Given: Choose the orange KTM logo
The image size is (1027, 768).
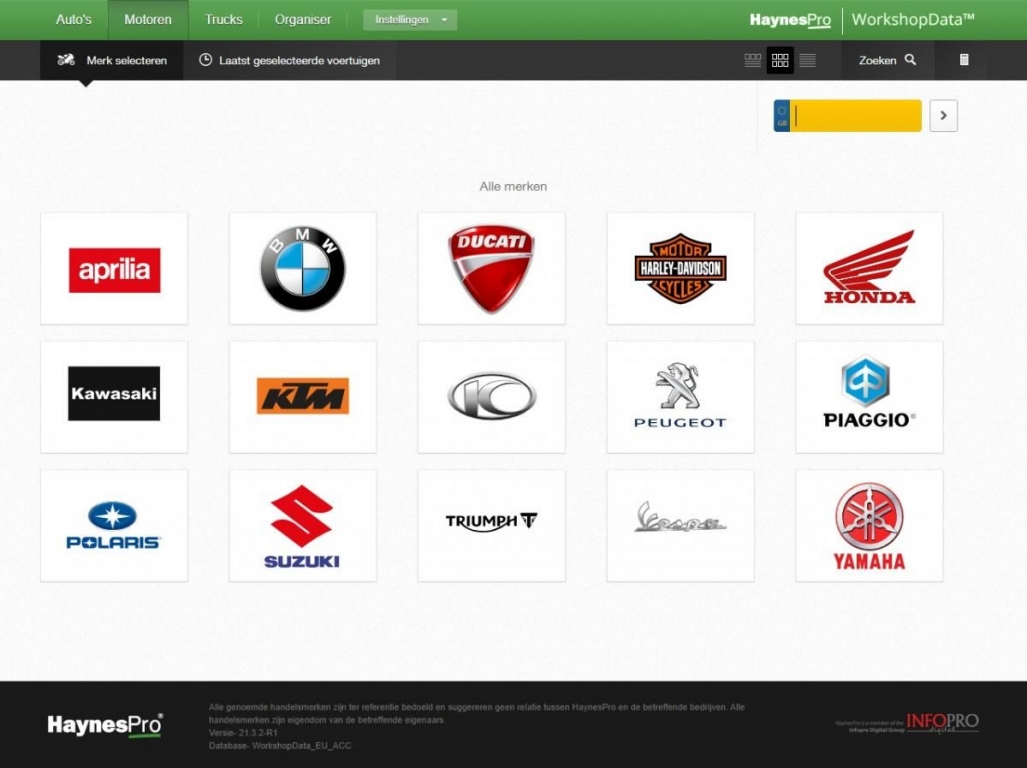Looking at the screenshot, I should pos(303,395).
